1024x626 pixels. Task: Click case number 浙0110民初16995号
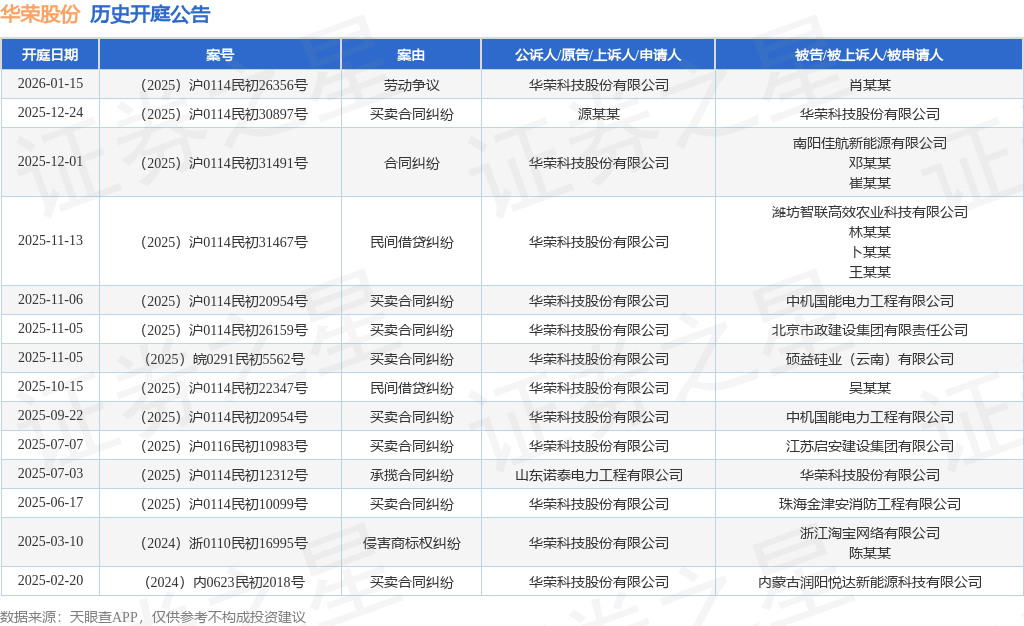click(x=224, y=542)
